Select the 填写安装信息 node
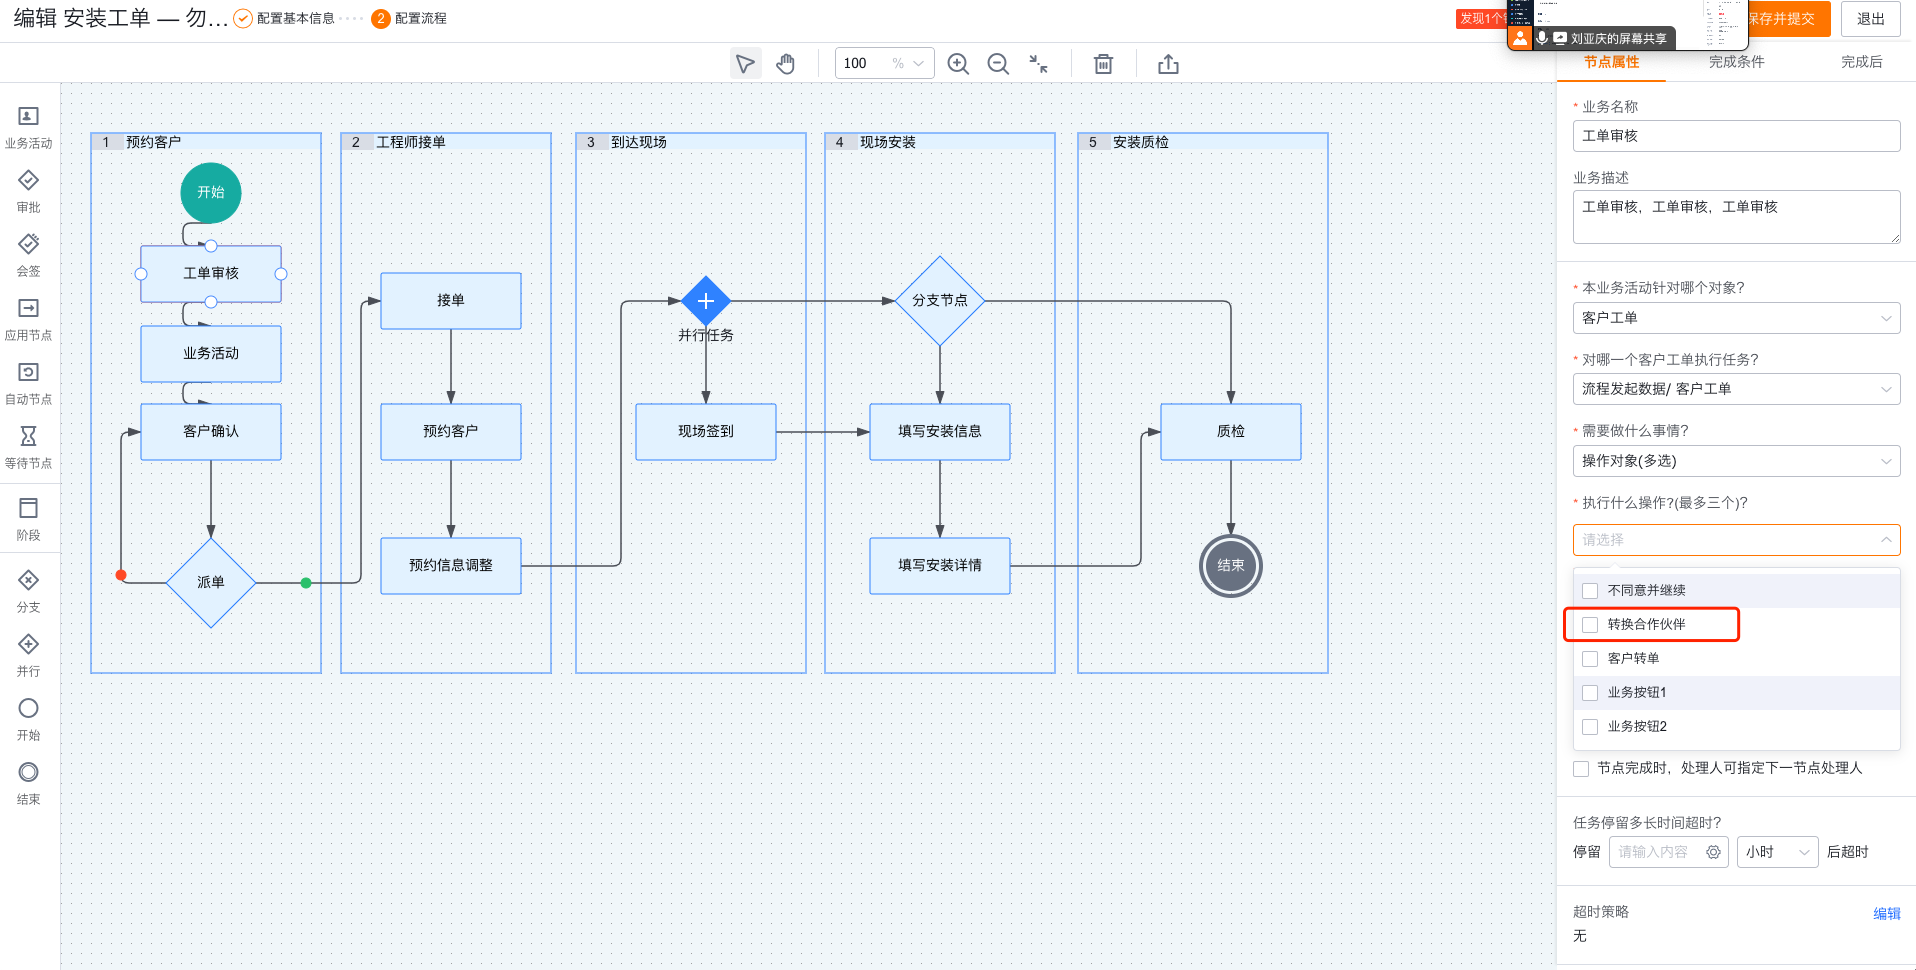 940,432
